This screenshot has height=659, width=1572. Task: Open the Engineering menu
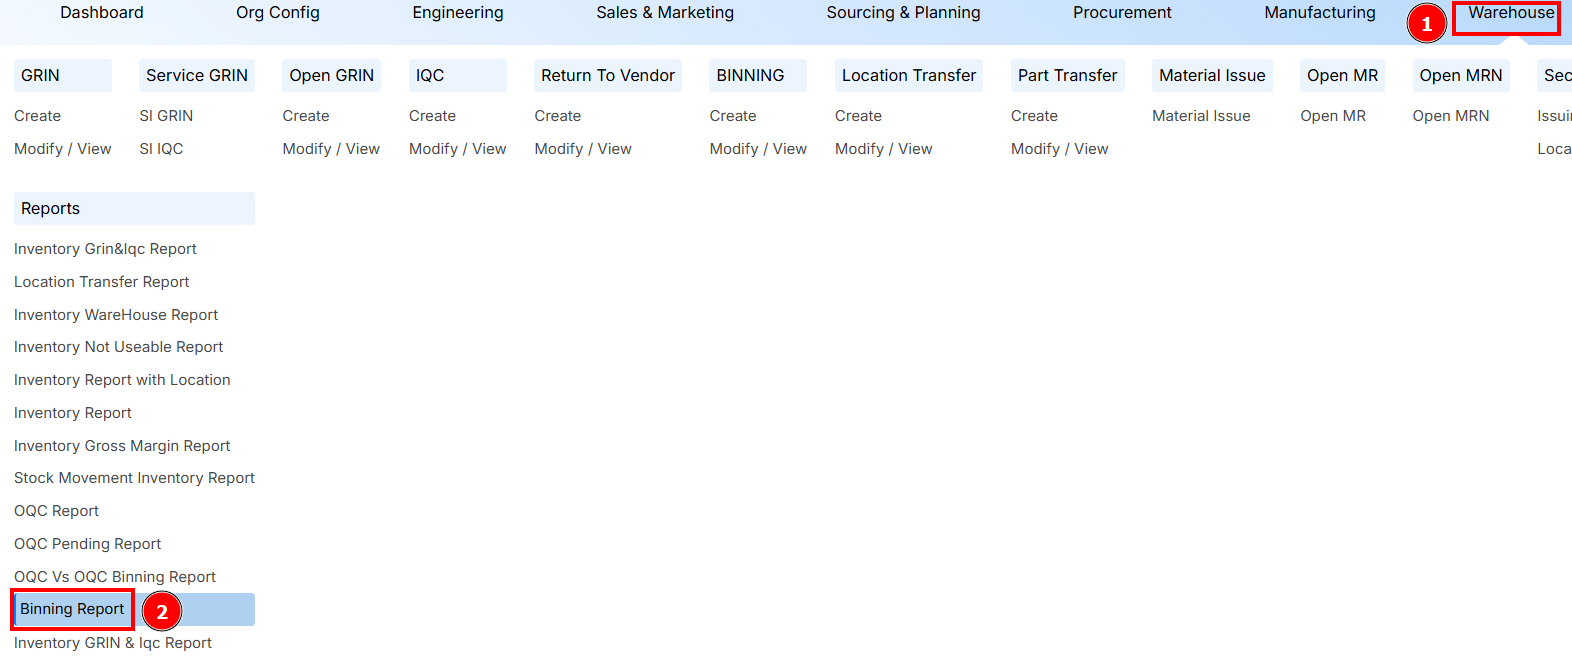(457, 13)
